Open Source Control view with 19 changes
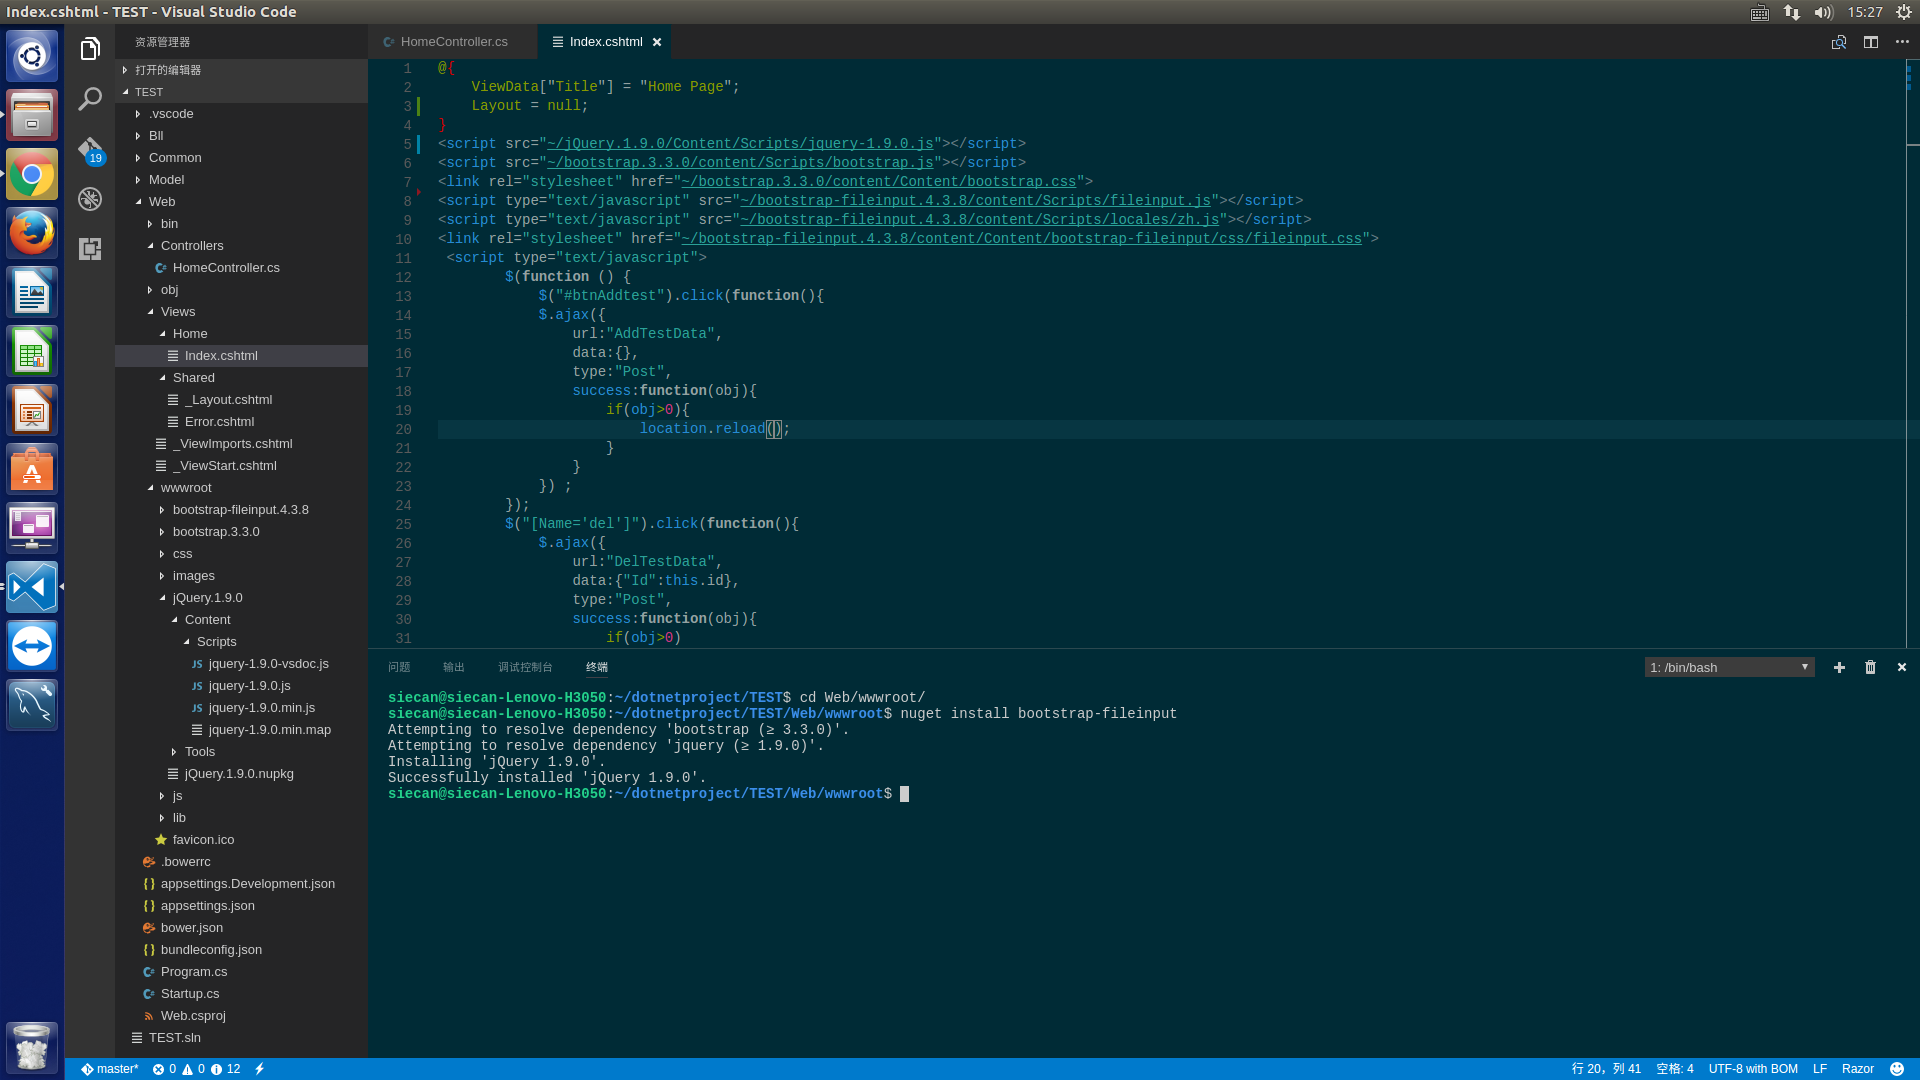 (90, 149)
